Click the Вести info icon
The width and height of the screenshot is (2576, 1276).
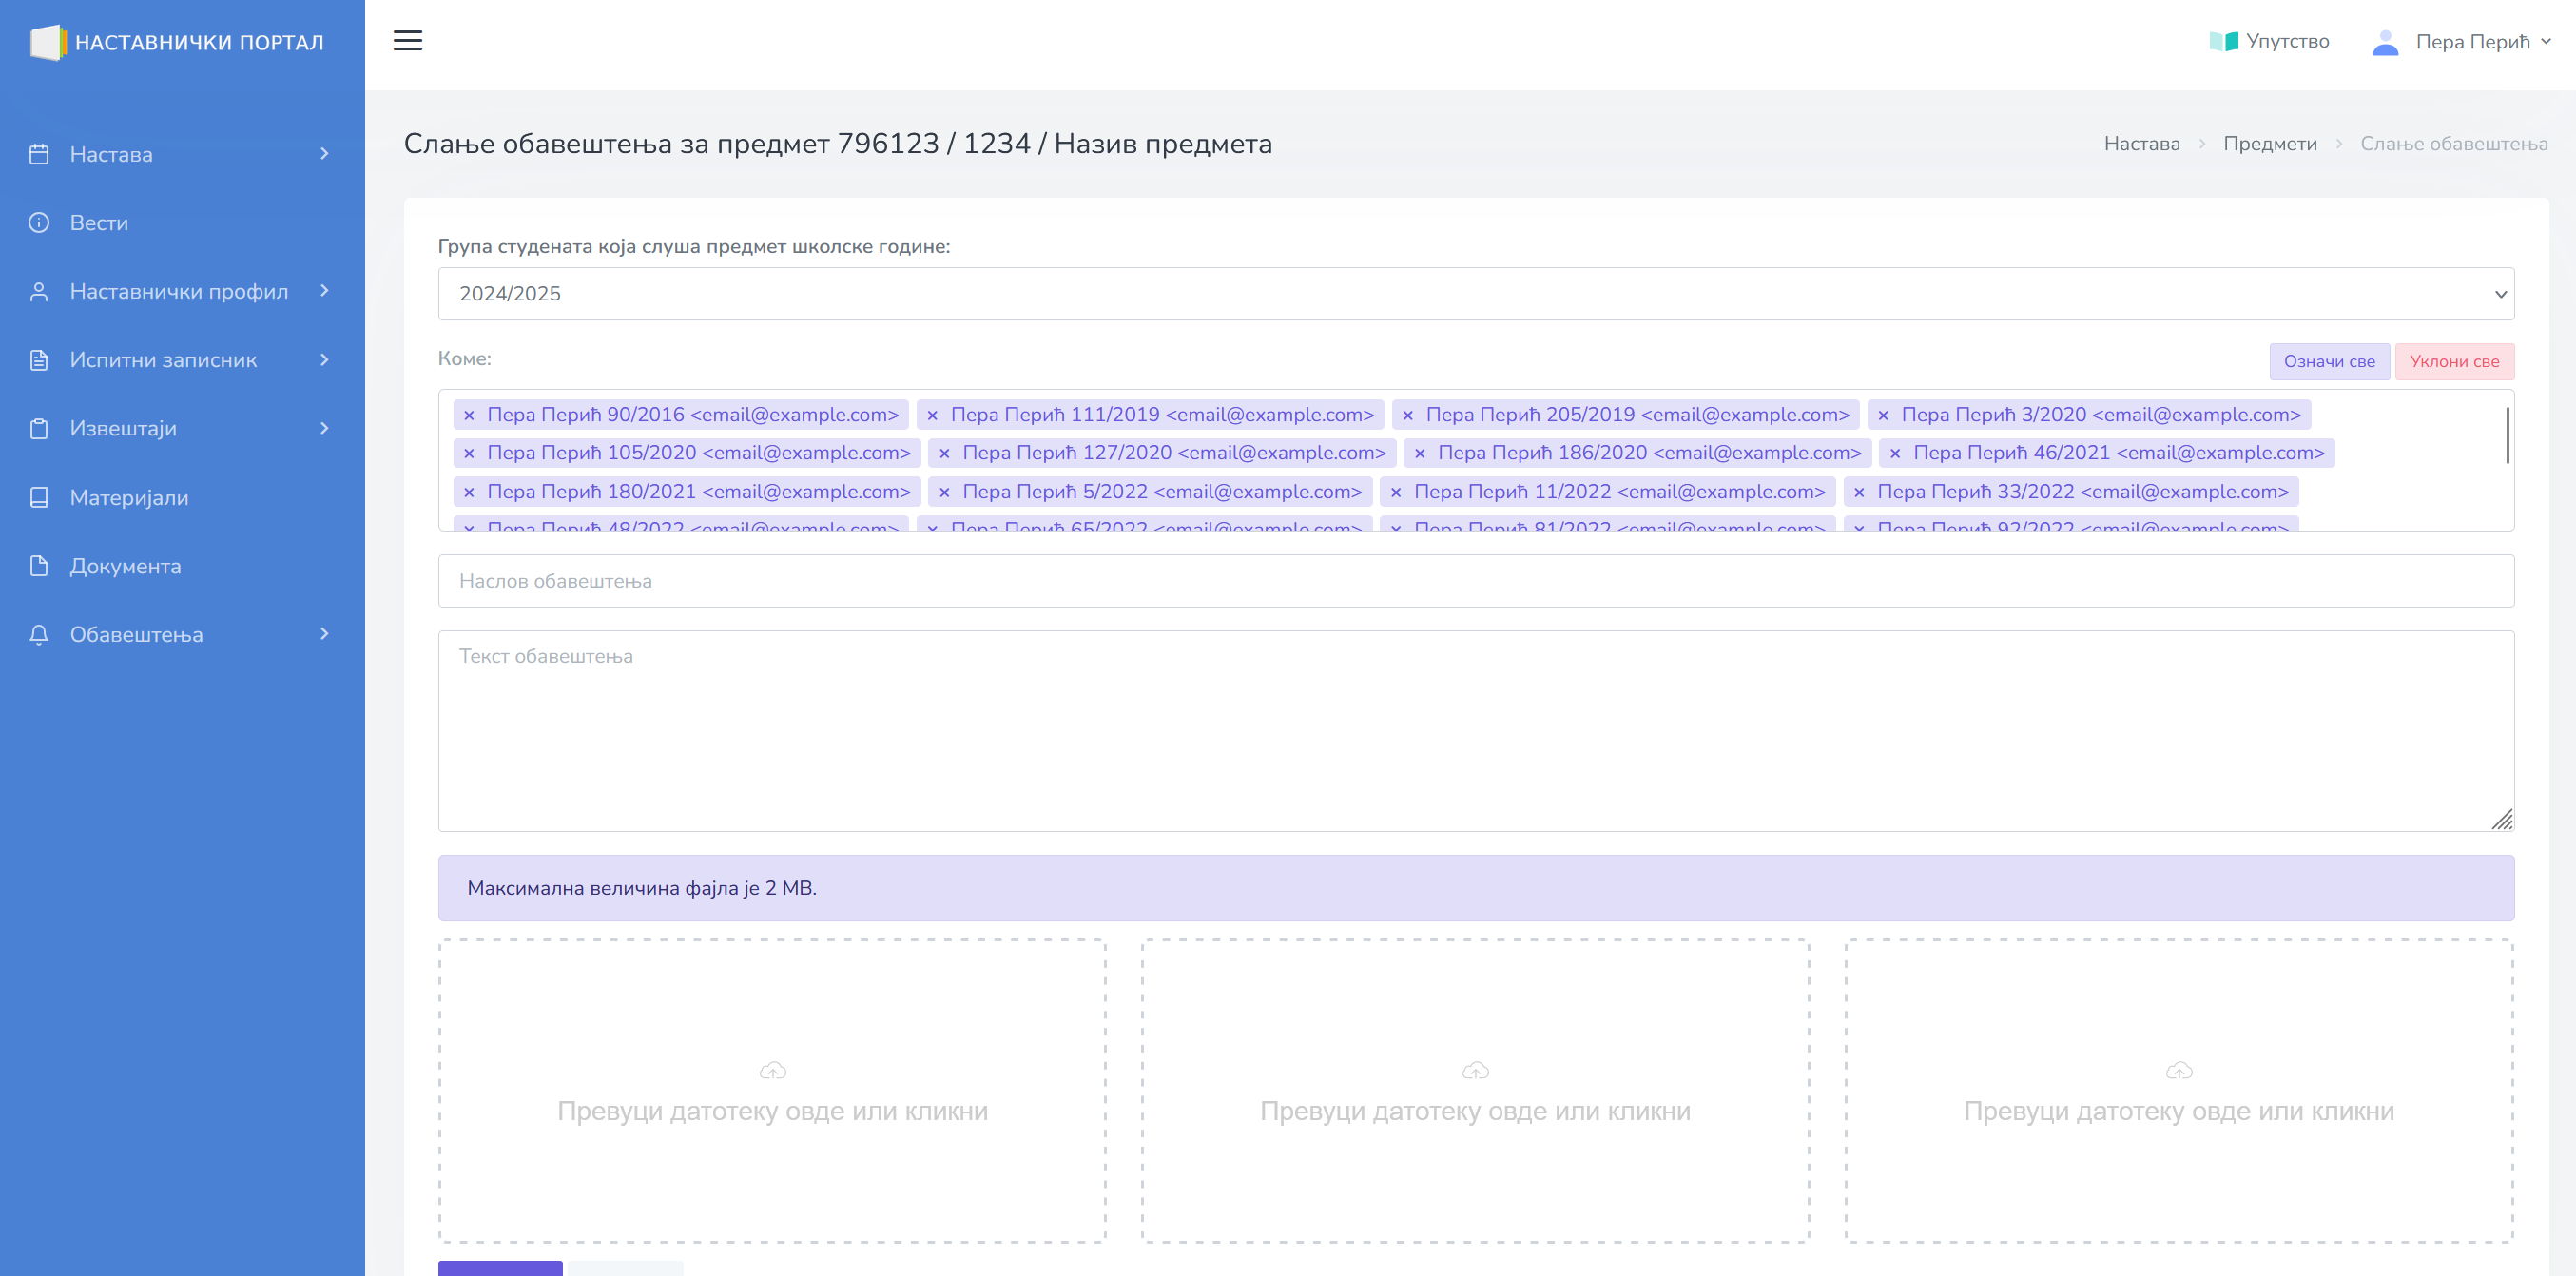39,222
